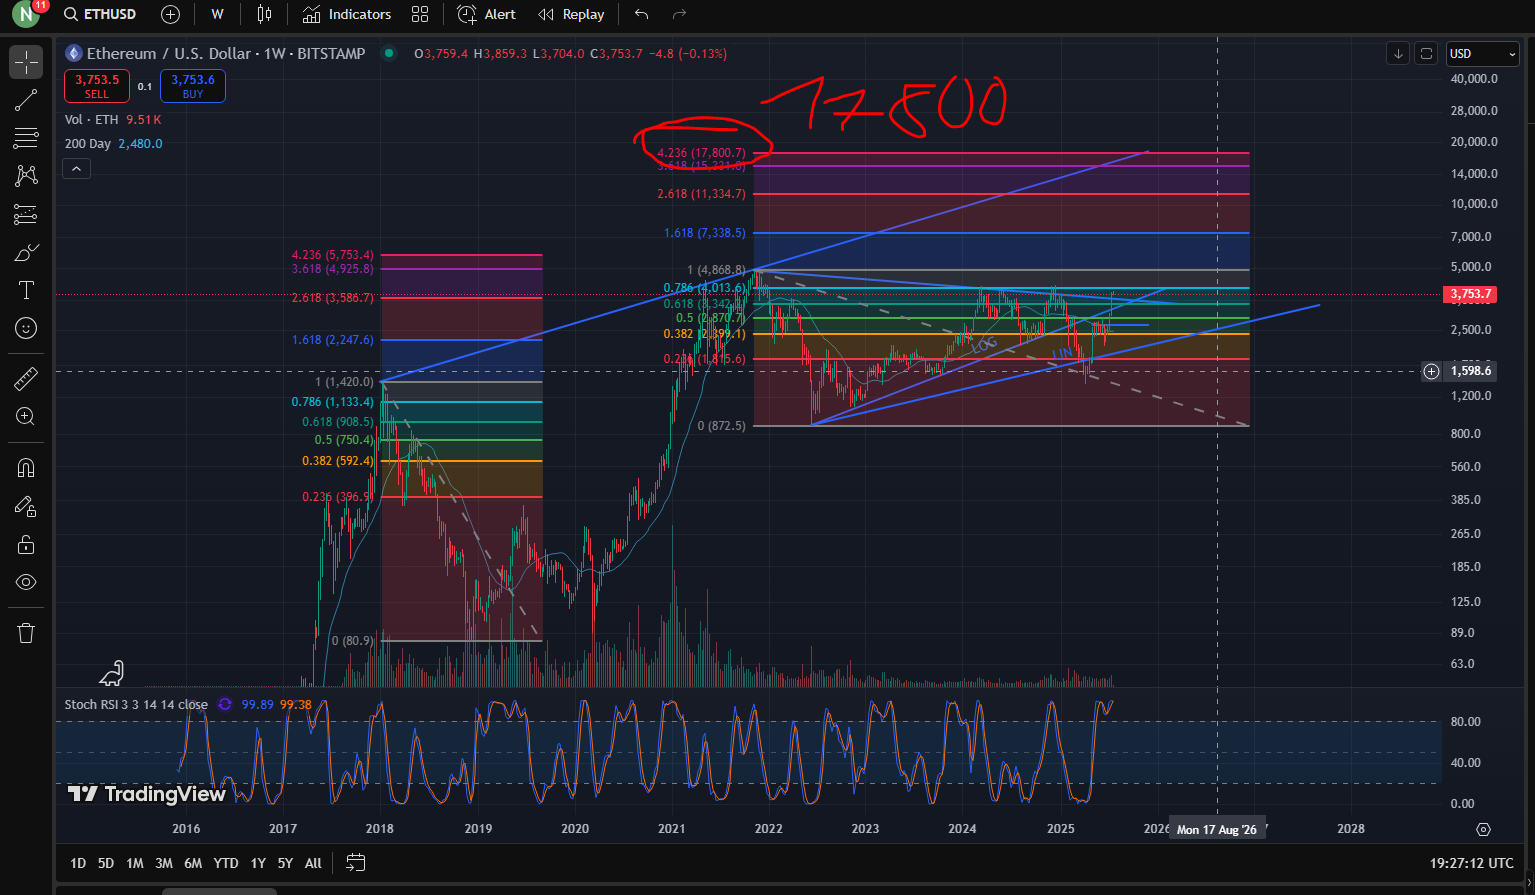1535x895 pixels.
Task: Add symbol to compare with plus icon
Action: [x=171, y=15]
